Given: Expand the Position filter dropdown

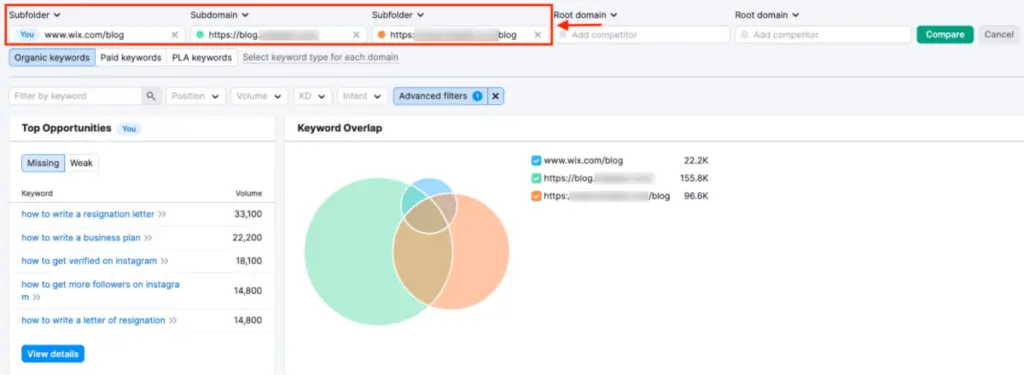Looking at the screenshot, I should point(196,96).
